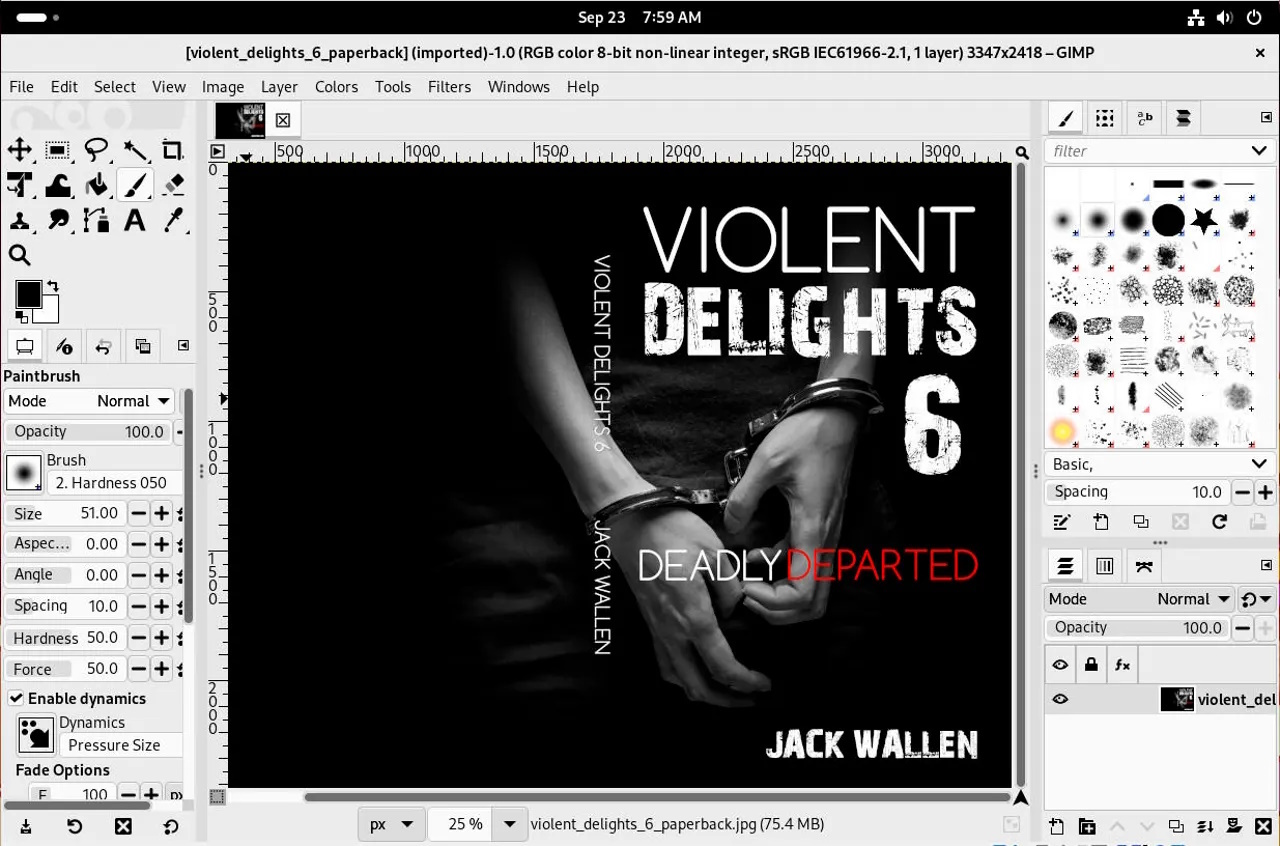The width and height of the screenshot is (1280, 846).
Task: Switch to the Device Status tab
Action: point(64,346)
